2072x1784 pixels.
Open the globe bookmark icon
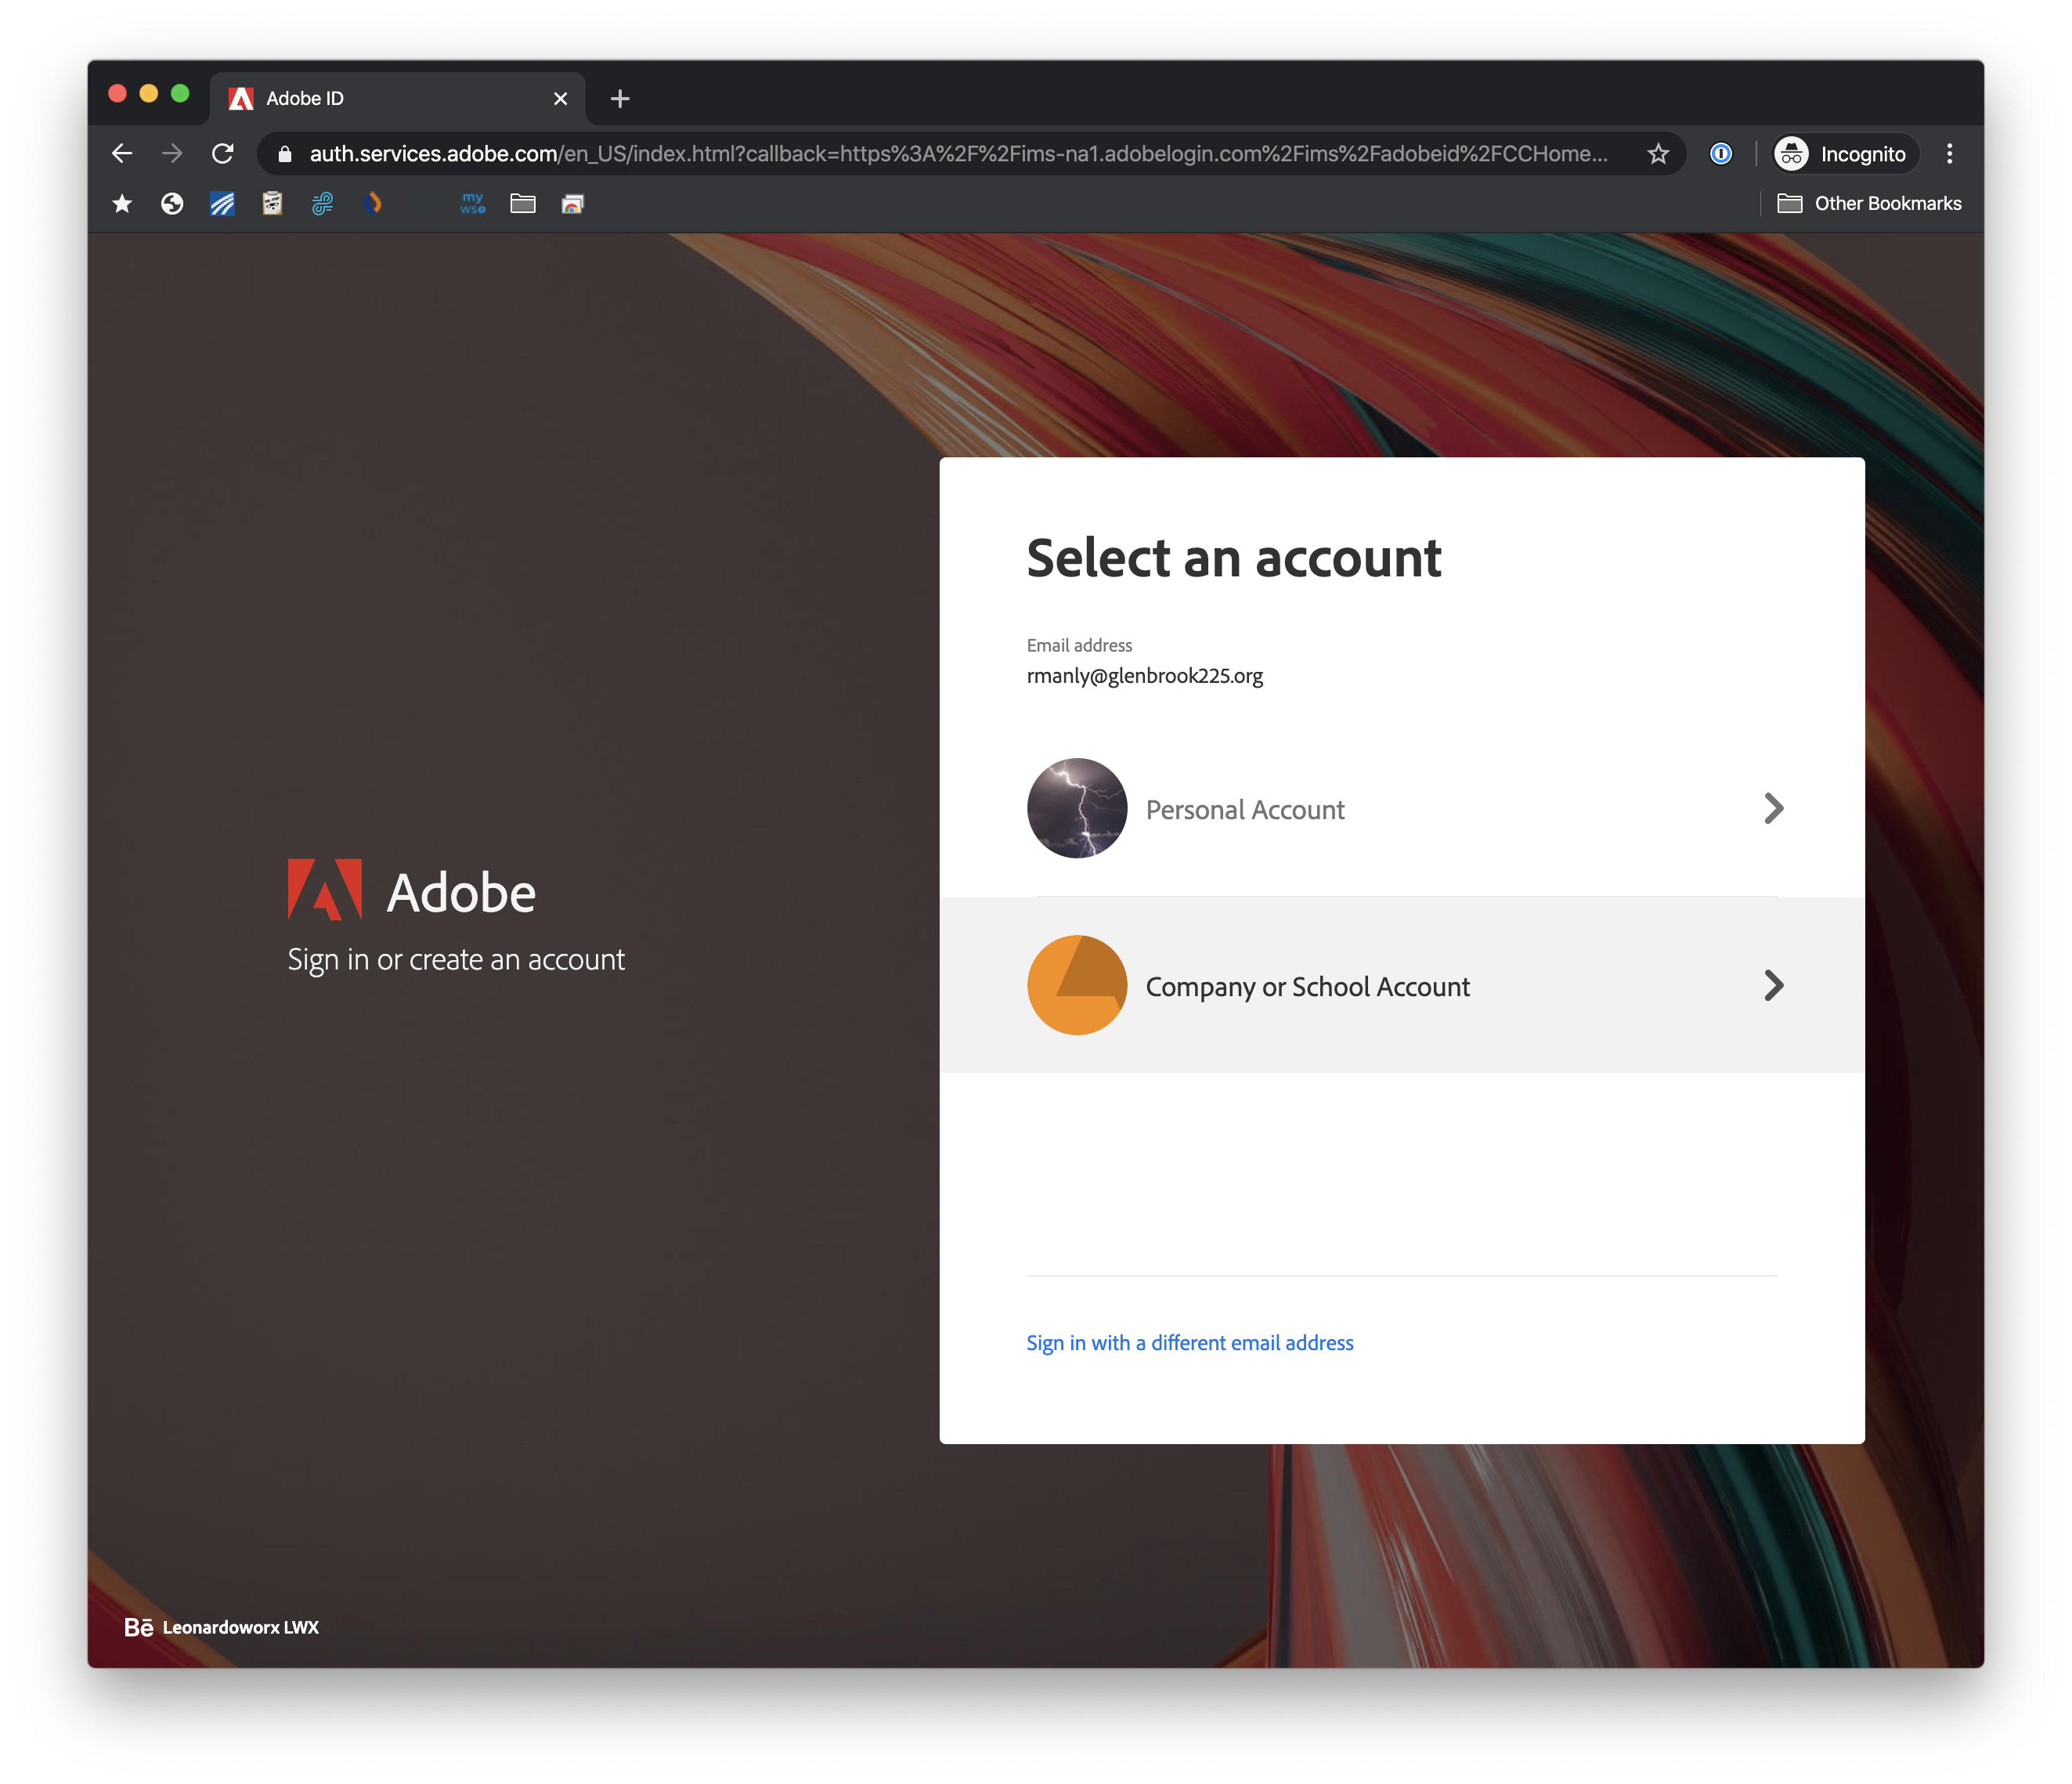[172, 204]
